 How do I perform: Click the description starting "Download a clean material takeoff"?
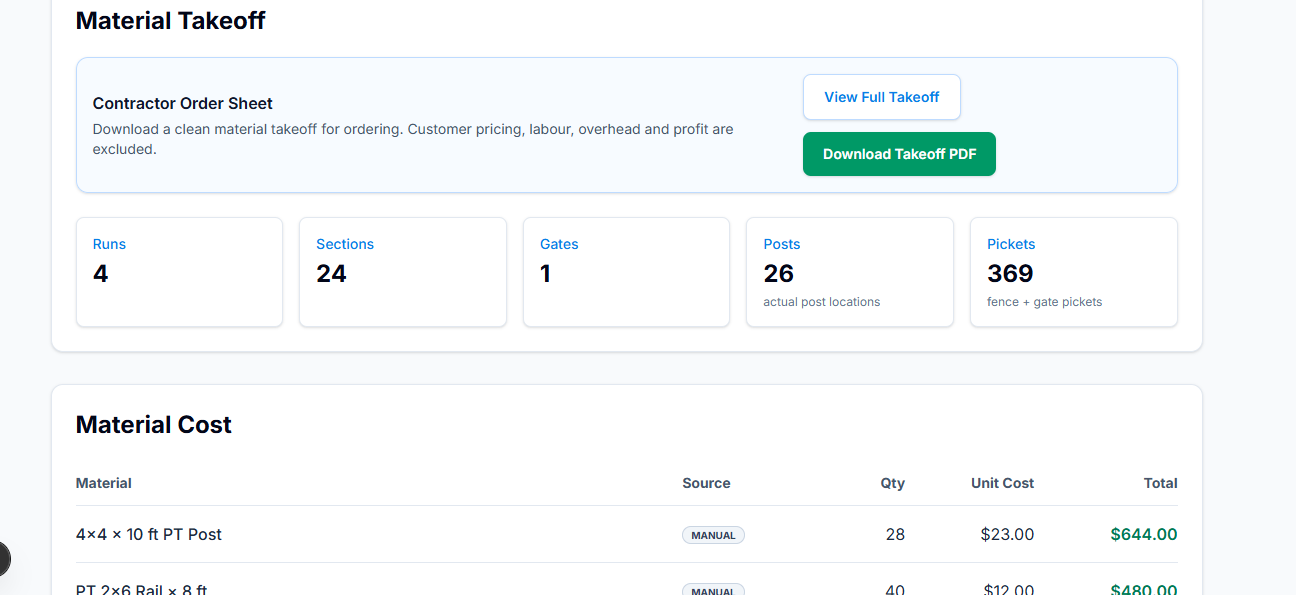(x=413, y=139)
